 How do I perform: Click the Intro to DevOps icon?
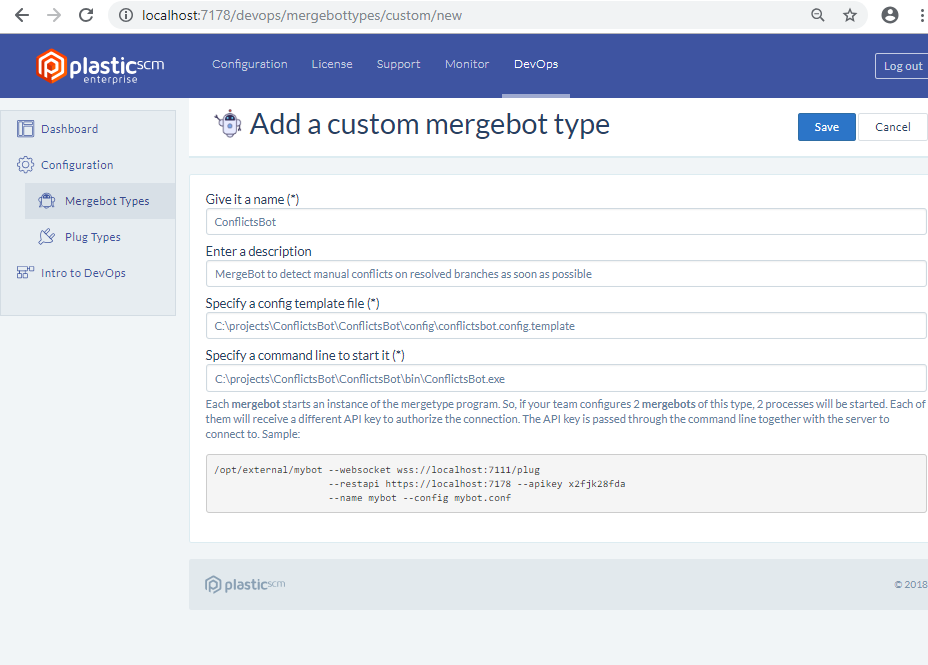25,272
